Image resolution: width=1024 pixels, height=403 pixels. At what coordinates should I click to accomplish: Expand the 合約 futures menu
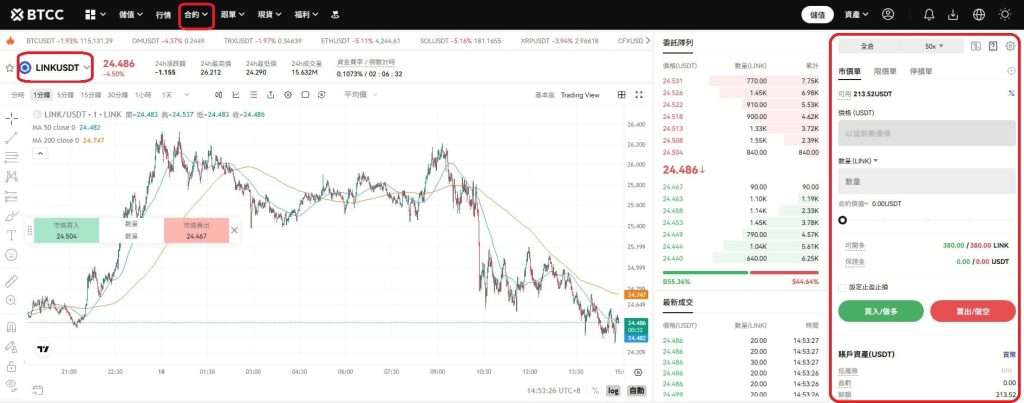point(196,14)
